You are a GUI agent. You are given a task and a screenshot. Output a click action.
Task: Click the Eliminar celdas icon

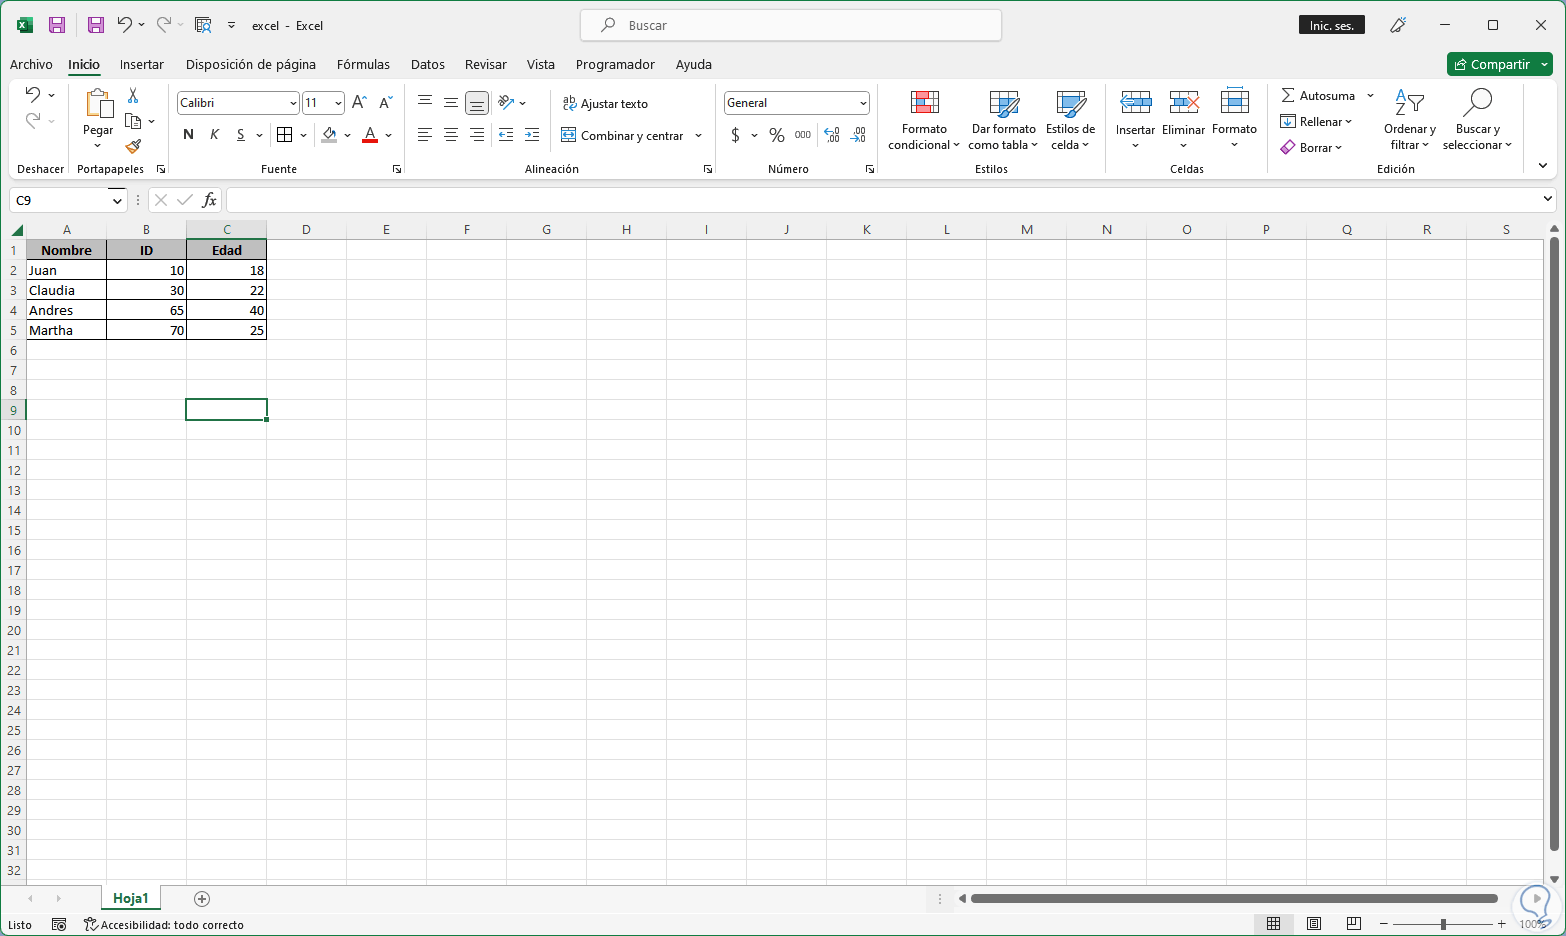coord(1184,103)
